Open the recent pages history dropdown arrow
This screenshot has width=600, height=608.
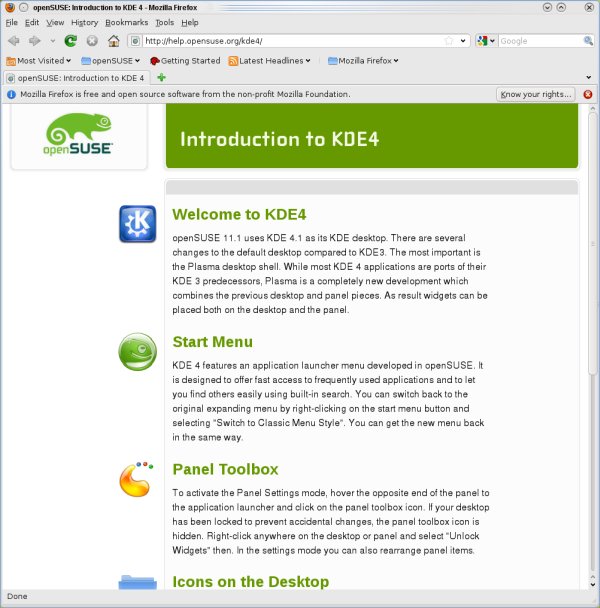pos(52,41)
